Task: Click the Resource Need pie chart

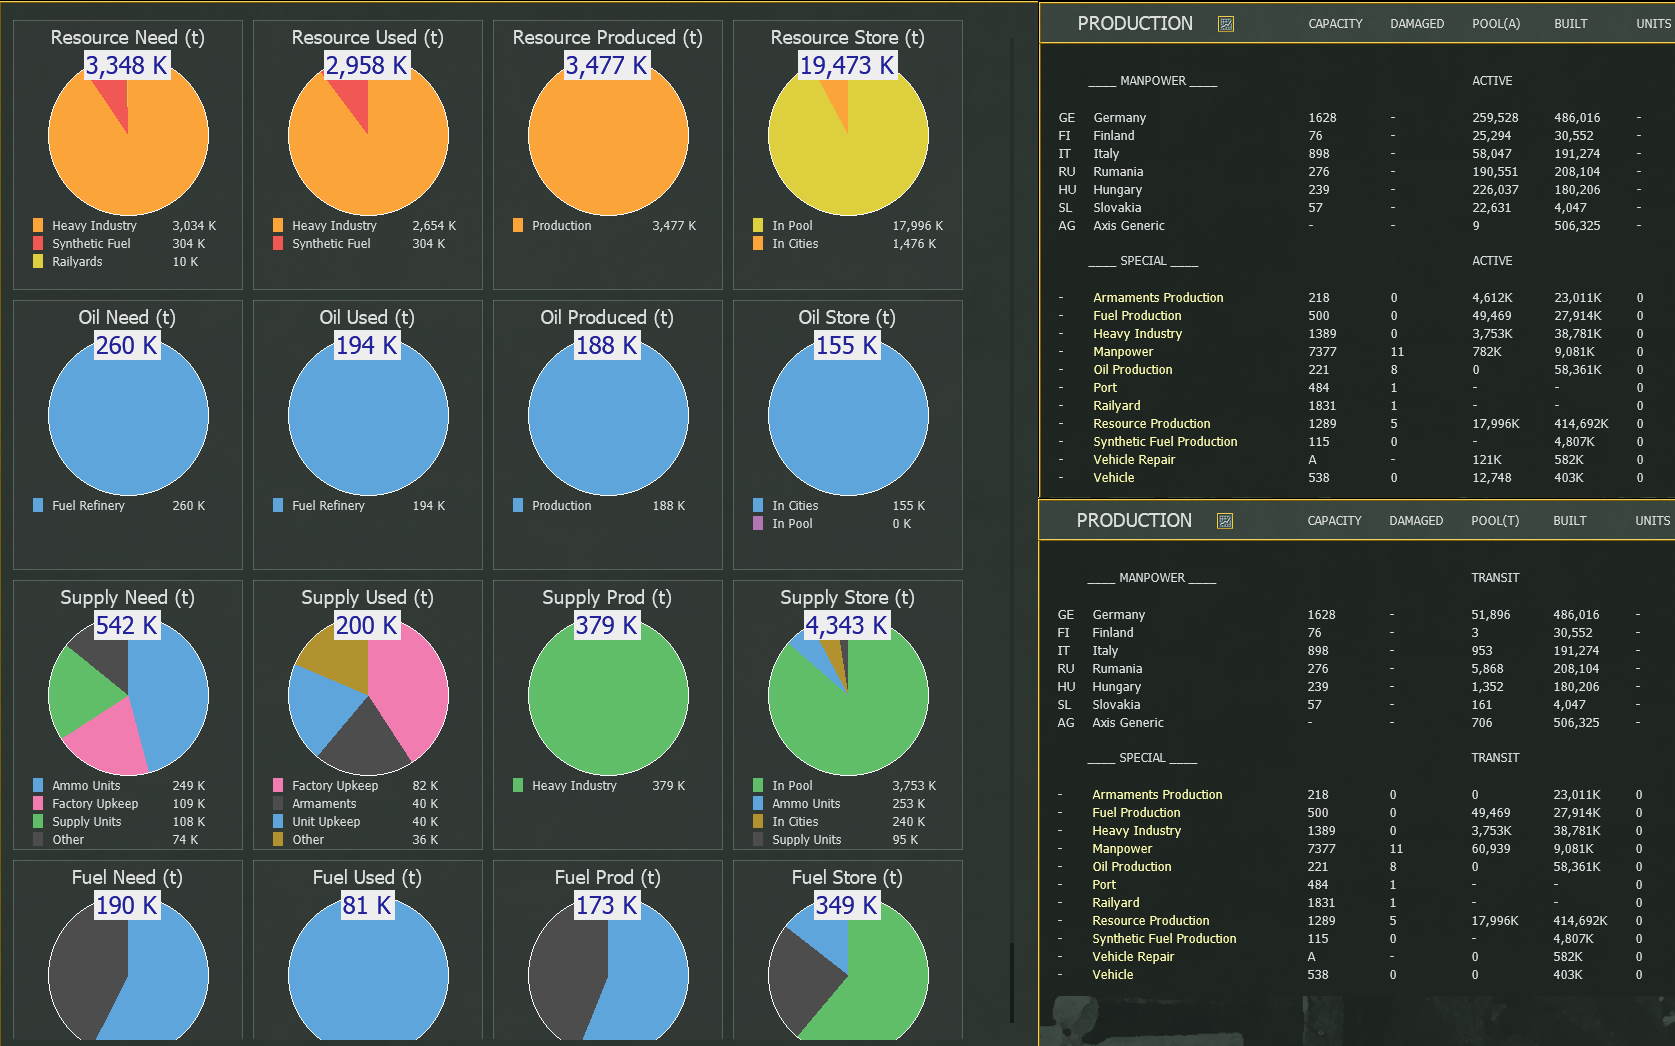Action: click(x=128, y=135)
